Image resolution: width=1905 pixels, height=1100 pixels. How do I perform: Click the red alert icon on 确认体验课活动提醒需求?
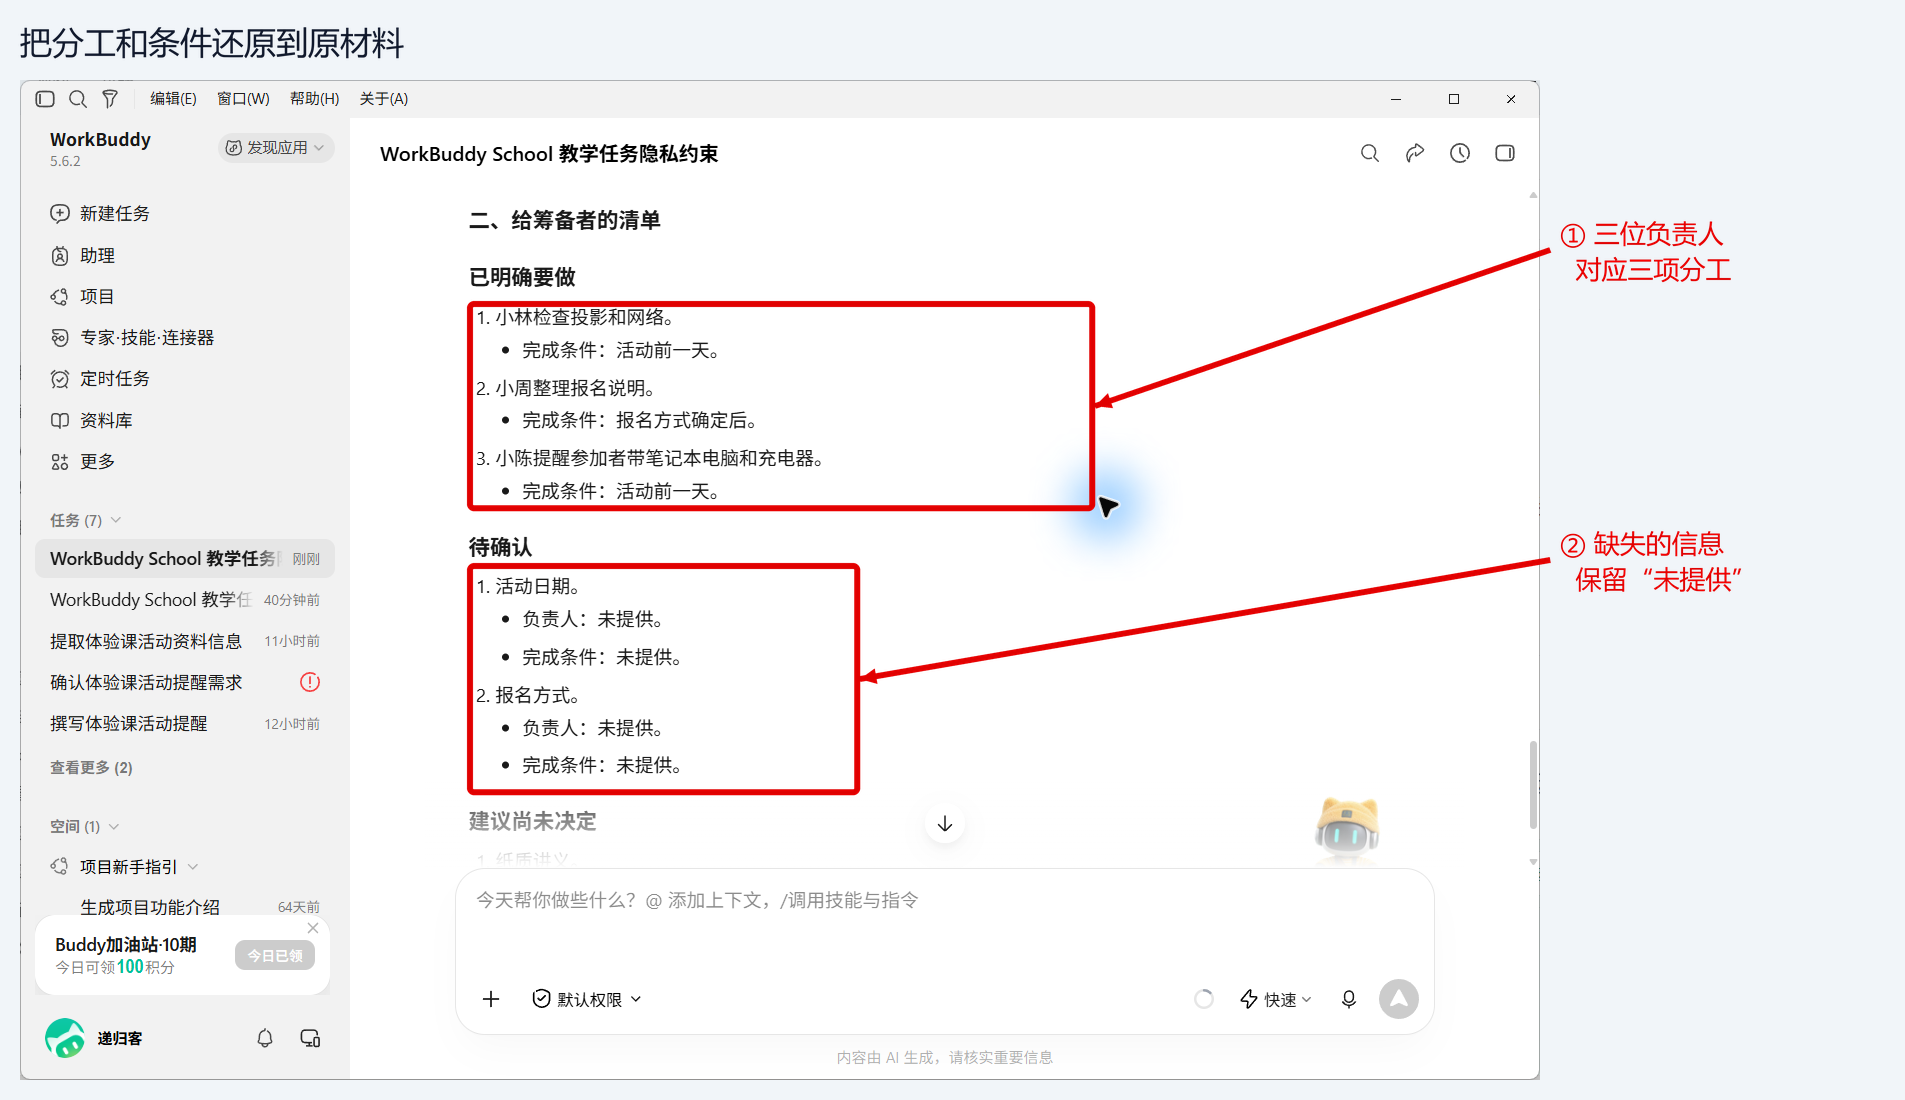(x=310, y=683)
